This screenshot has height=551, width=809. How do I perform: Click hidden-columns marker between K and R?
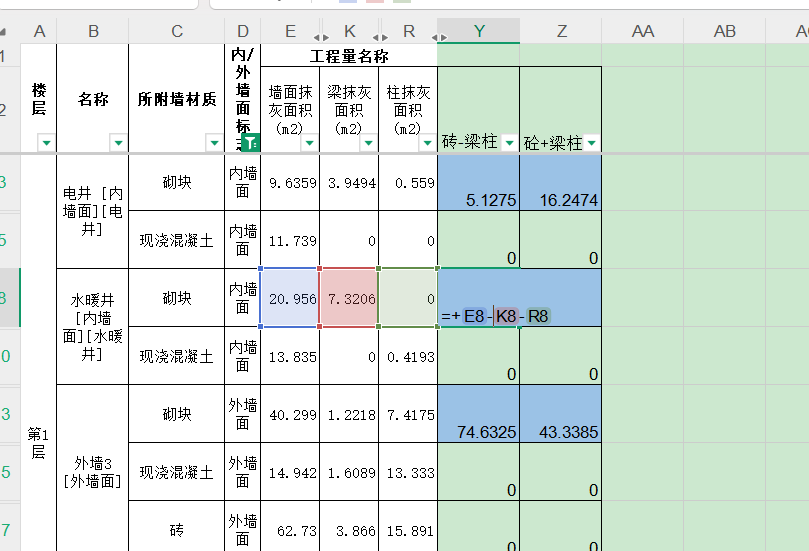coord(380,38)
